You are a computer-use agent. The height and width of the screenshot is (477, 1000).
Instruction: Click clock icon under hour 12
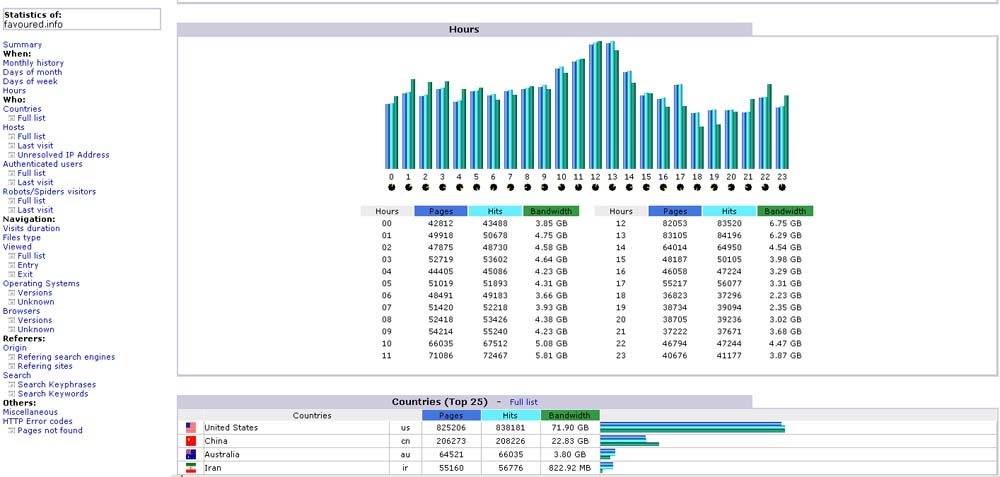click(595, 187)
